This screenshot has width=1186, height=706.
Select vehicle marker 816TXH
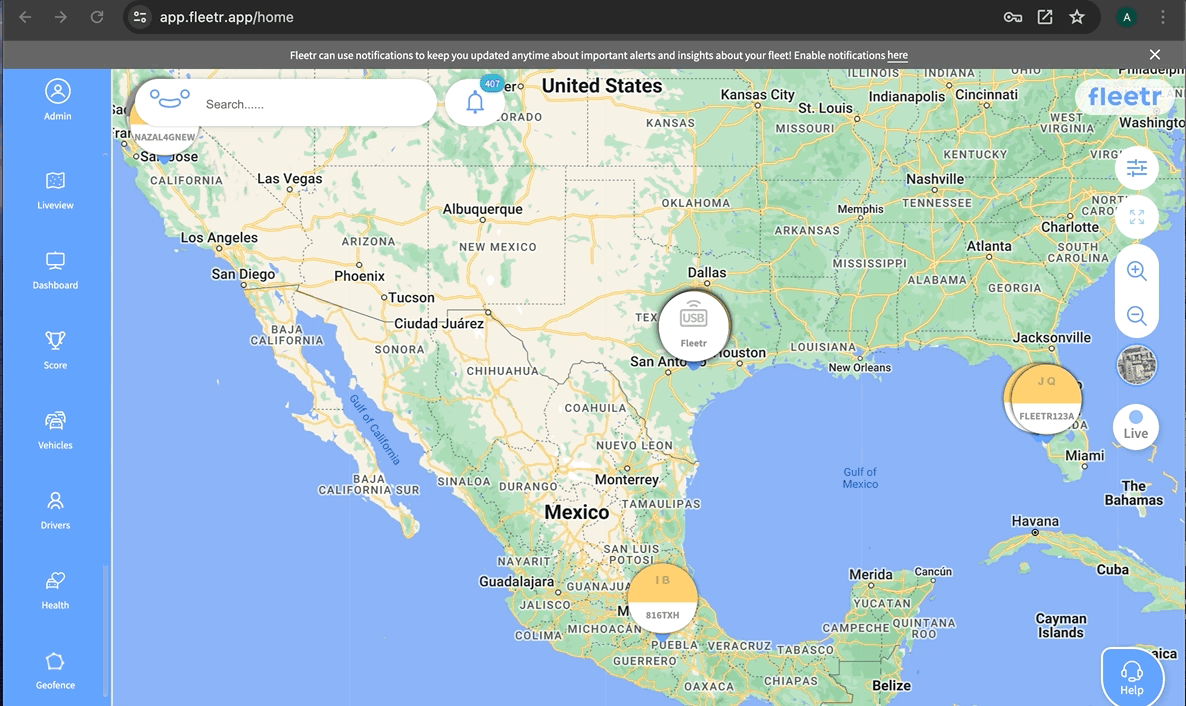[x=663, y=598]
